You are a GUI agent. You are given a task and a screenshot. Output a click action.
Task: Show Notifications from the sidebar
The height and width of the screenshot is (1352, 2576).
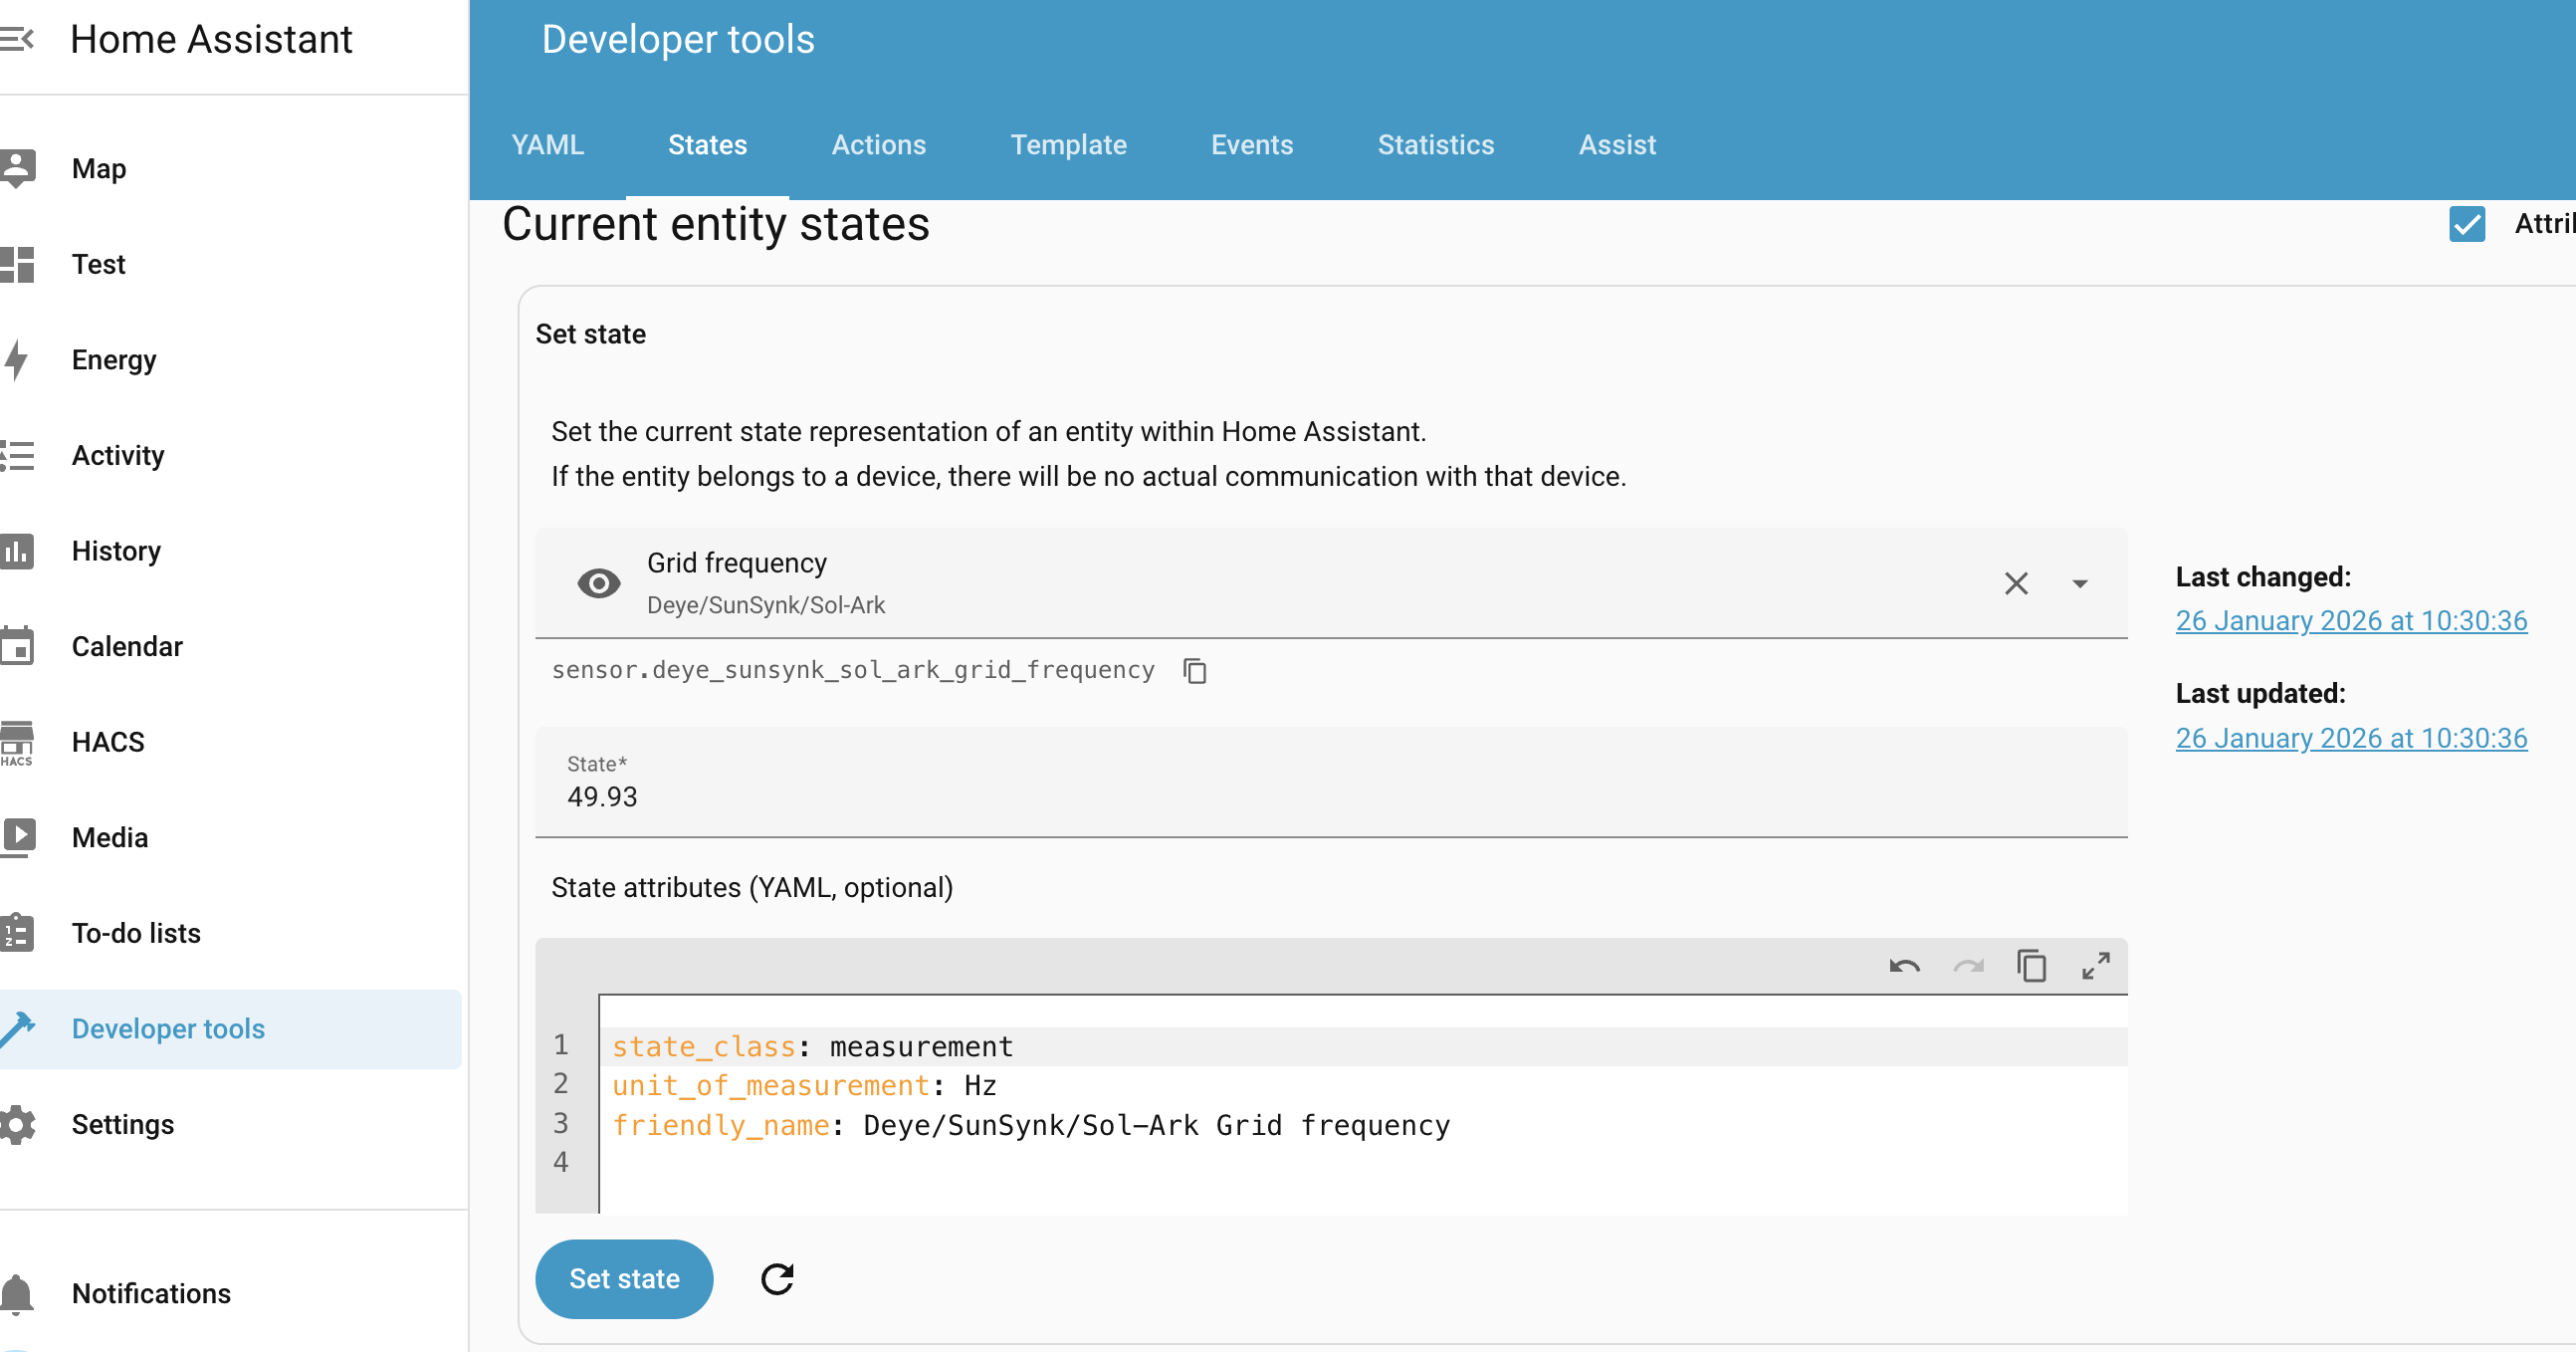point(151,1293)
